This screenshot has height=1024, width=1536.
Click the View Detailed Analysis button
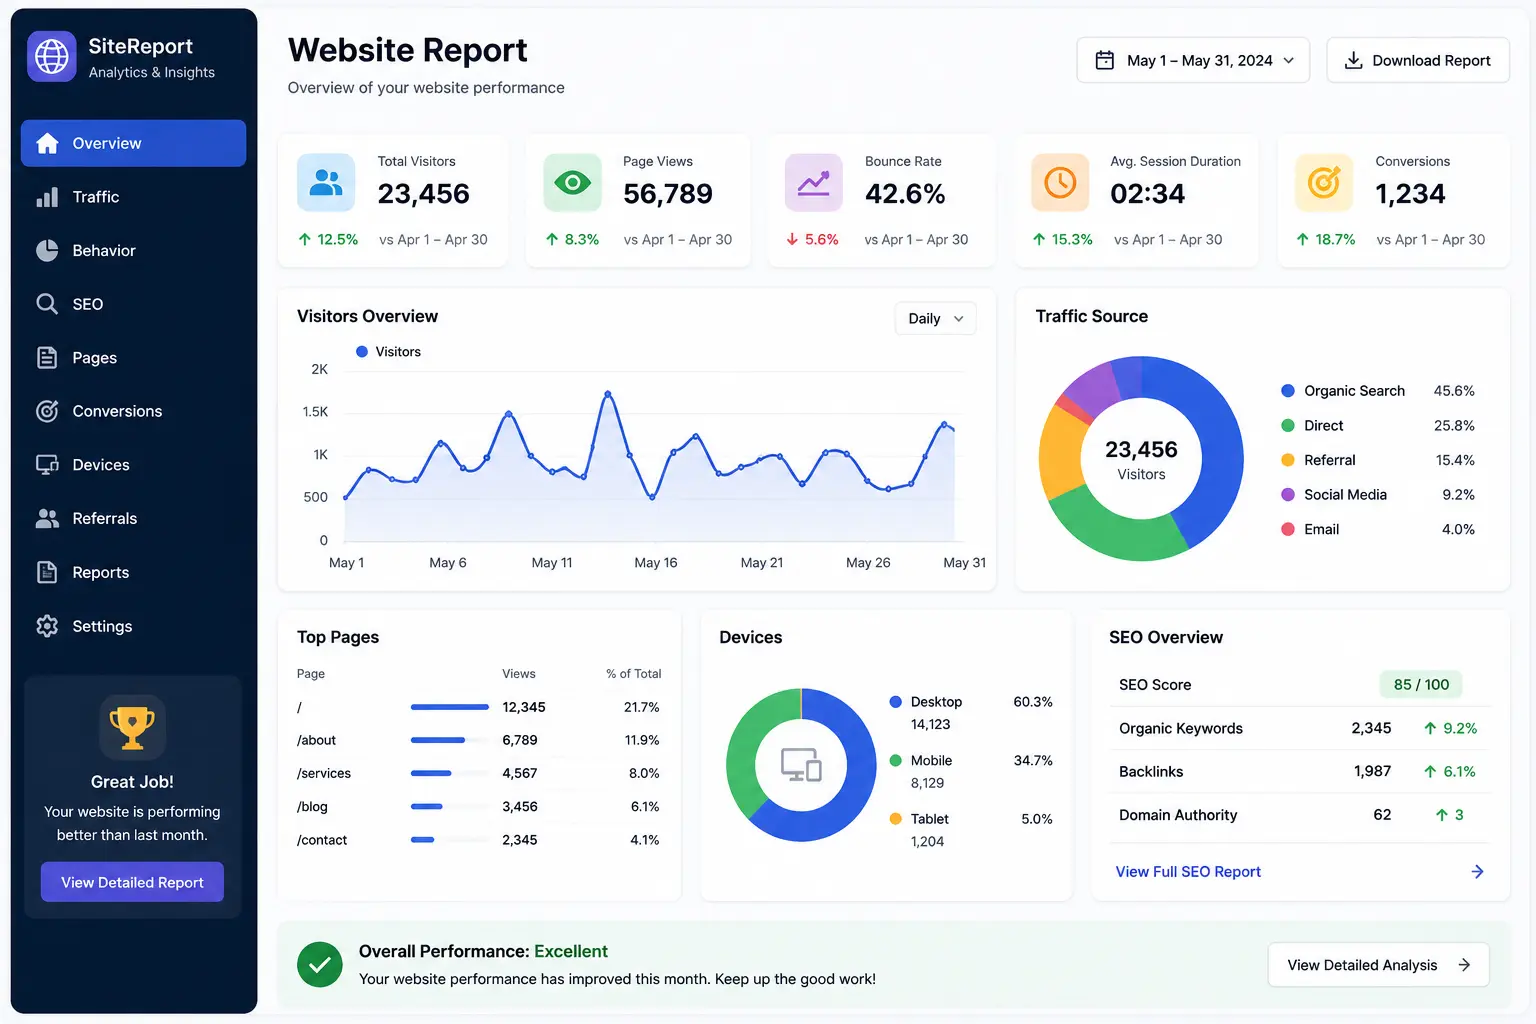pos(1378,965)
